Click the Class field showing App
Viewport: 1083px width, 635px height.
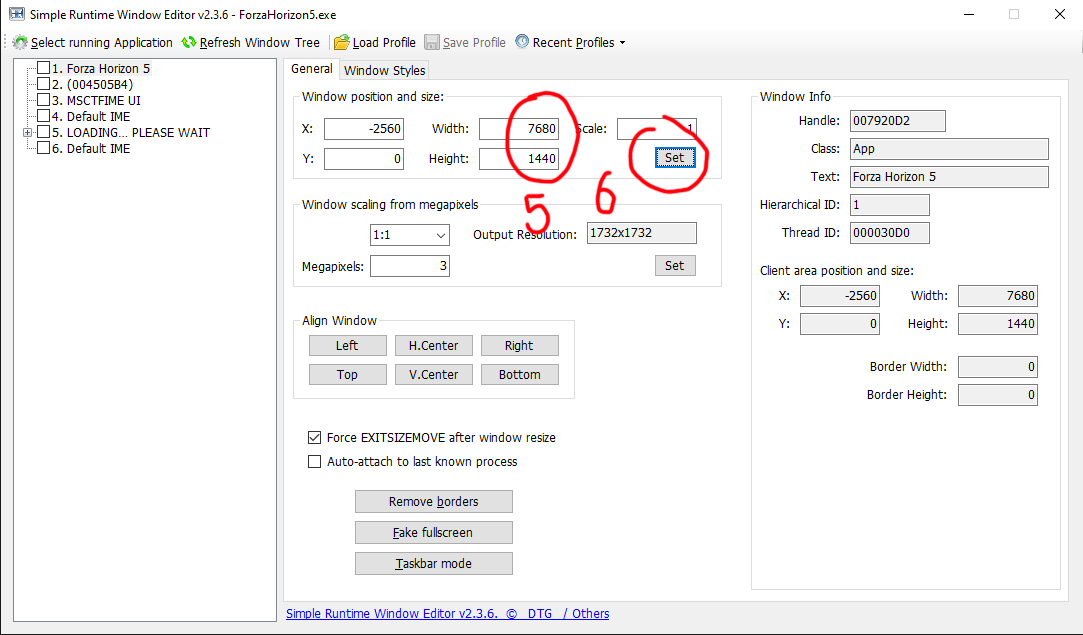click(x=949, y=149)
